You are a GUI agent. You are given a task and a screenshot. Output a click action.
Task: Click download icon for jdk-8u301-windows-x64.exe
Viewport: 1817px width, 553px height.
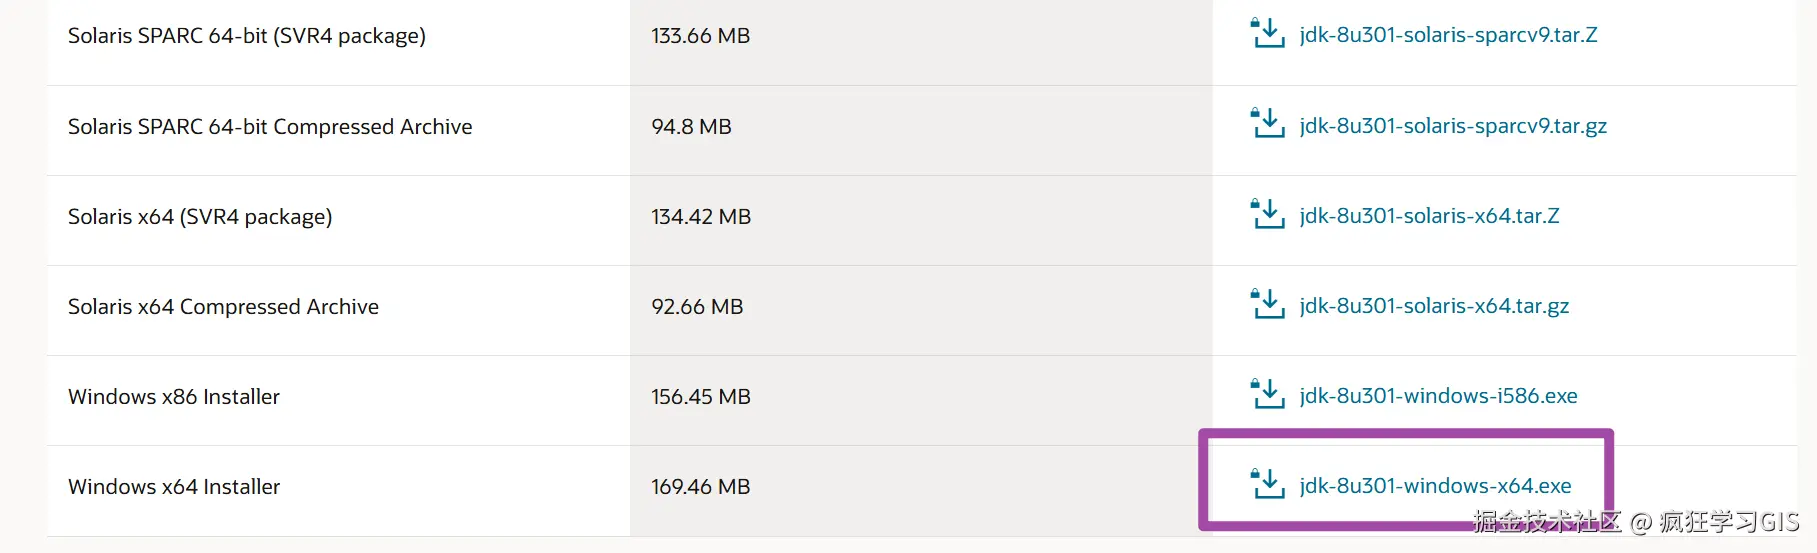[1268, 484]
